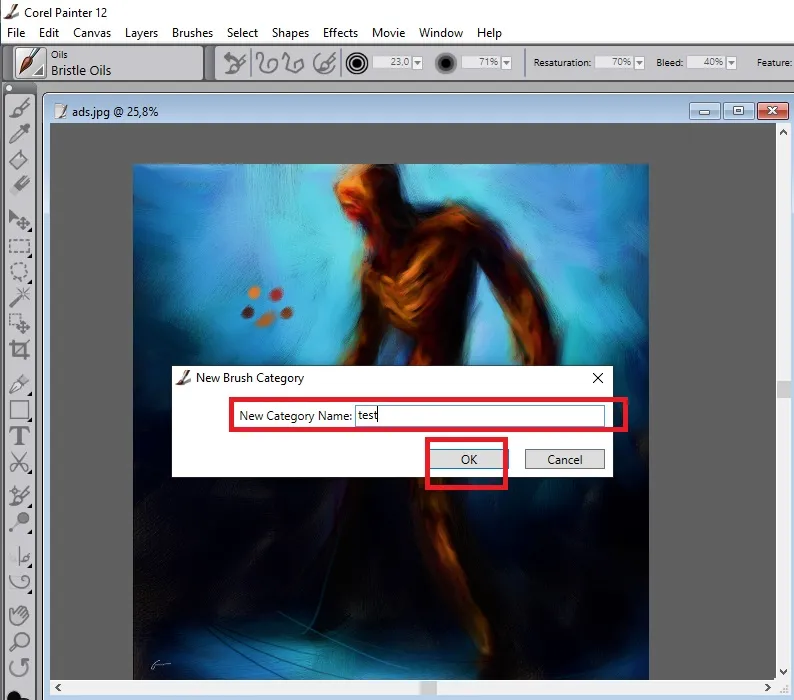This screenshot has width=794, height=700.
Task: Select the Cloner tool
Action: pos(20,495)
